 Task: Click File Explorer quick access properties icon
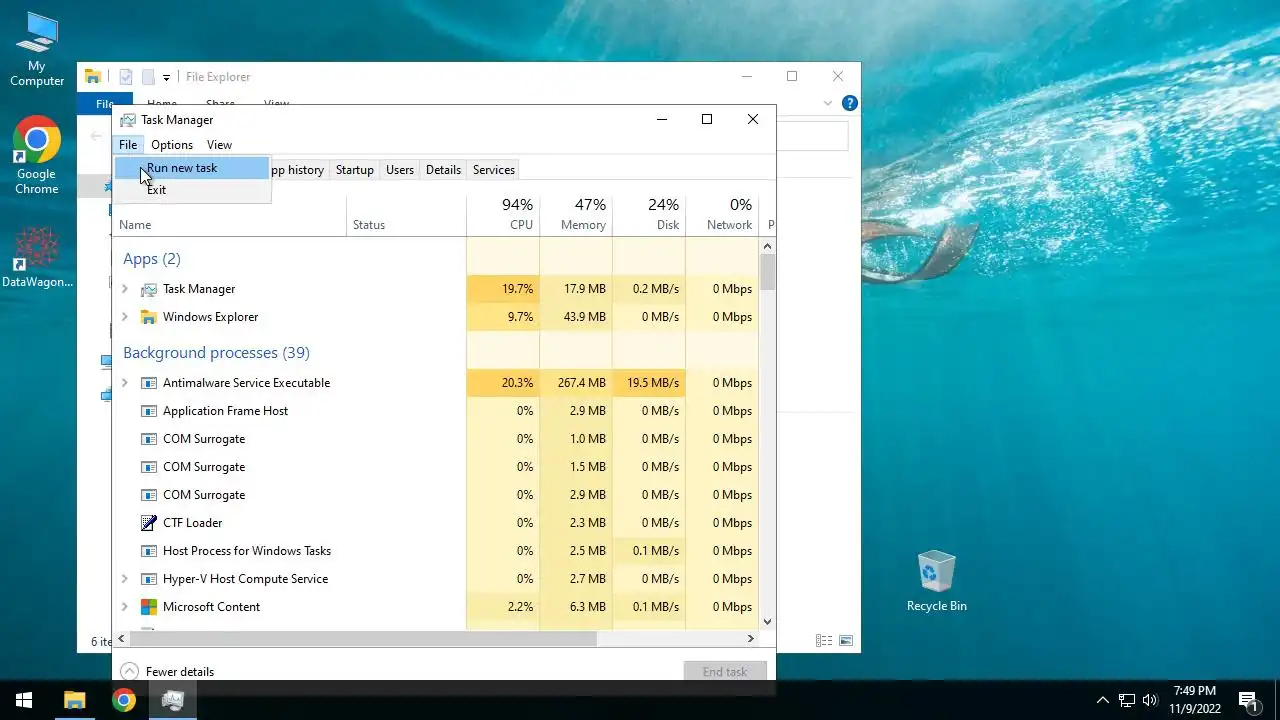(x=126, y=77)
